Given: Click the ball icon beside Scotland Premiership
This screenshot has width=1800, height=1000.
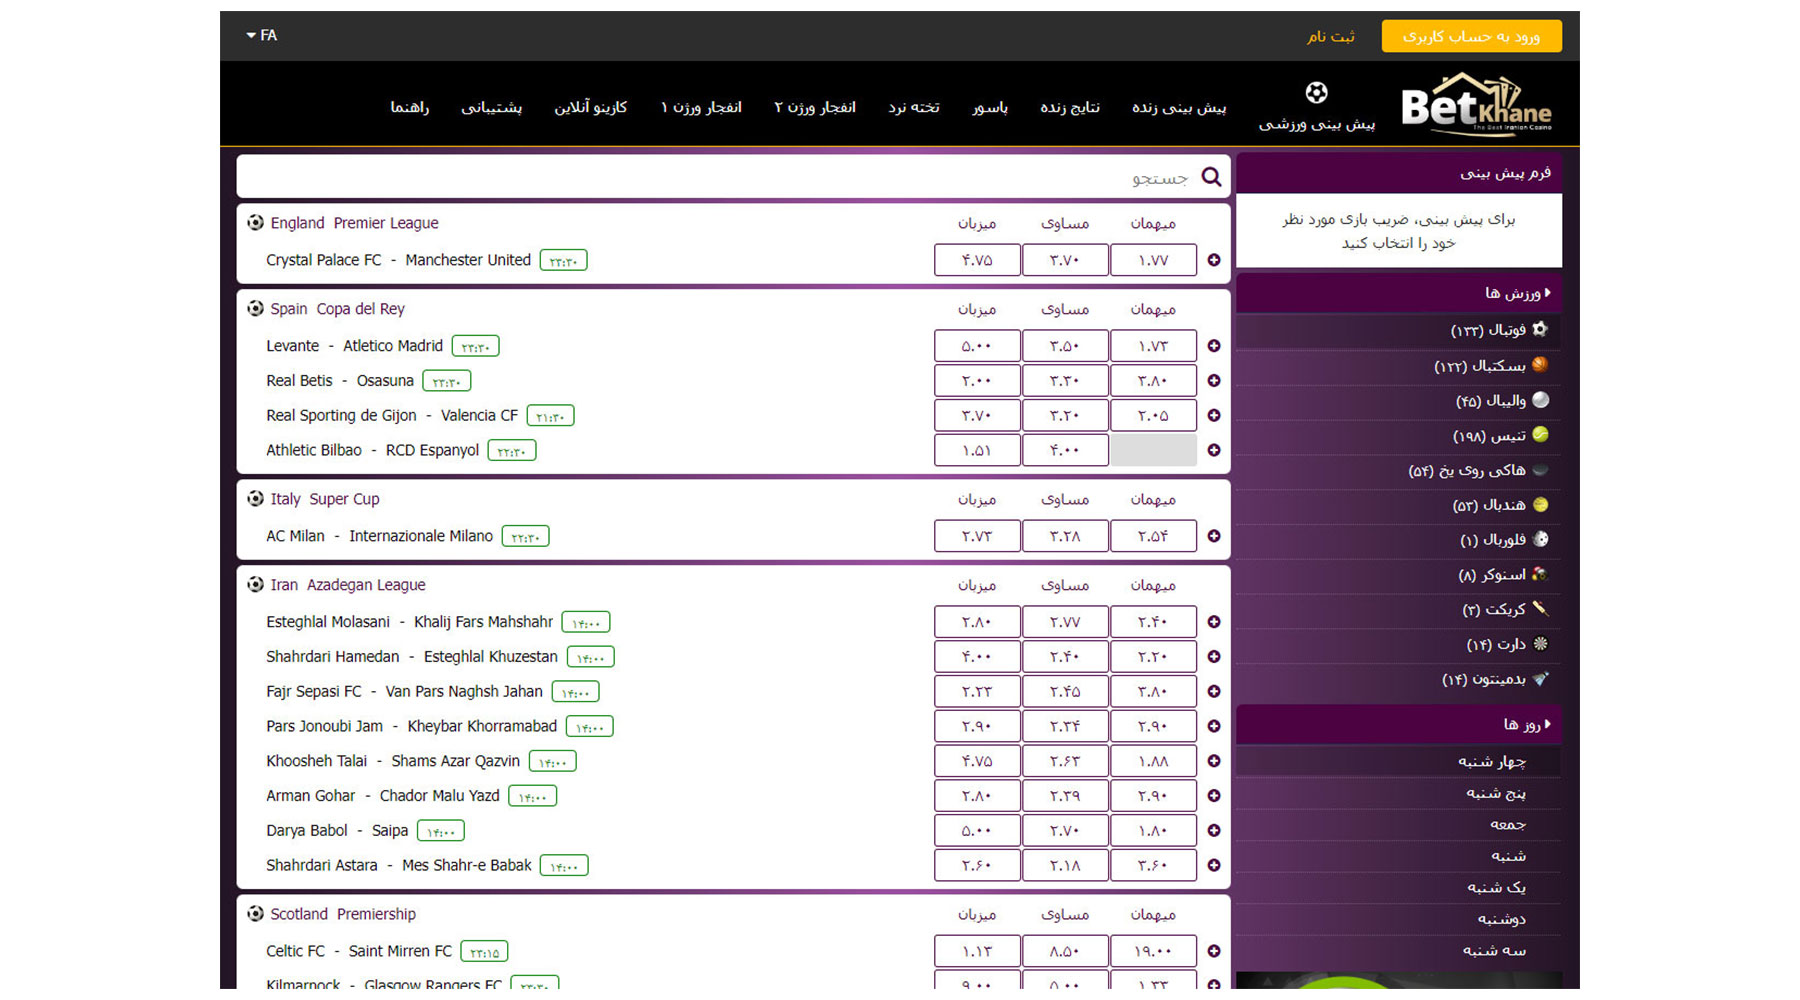Looking at the screenshot, I should click(x=255, y=914).
